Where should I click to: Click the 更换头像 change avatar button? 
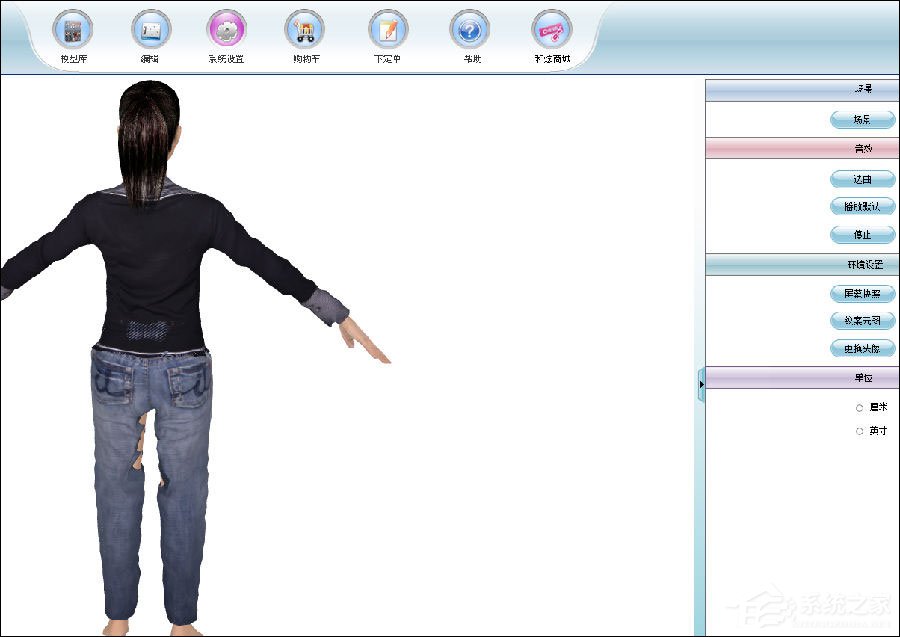coord(863,348)
